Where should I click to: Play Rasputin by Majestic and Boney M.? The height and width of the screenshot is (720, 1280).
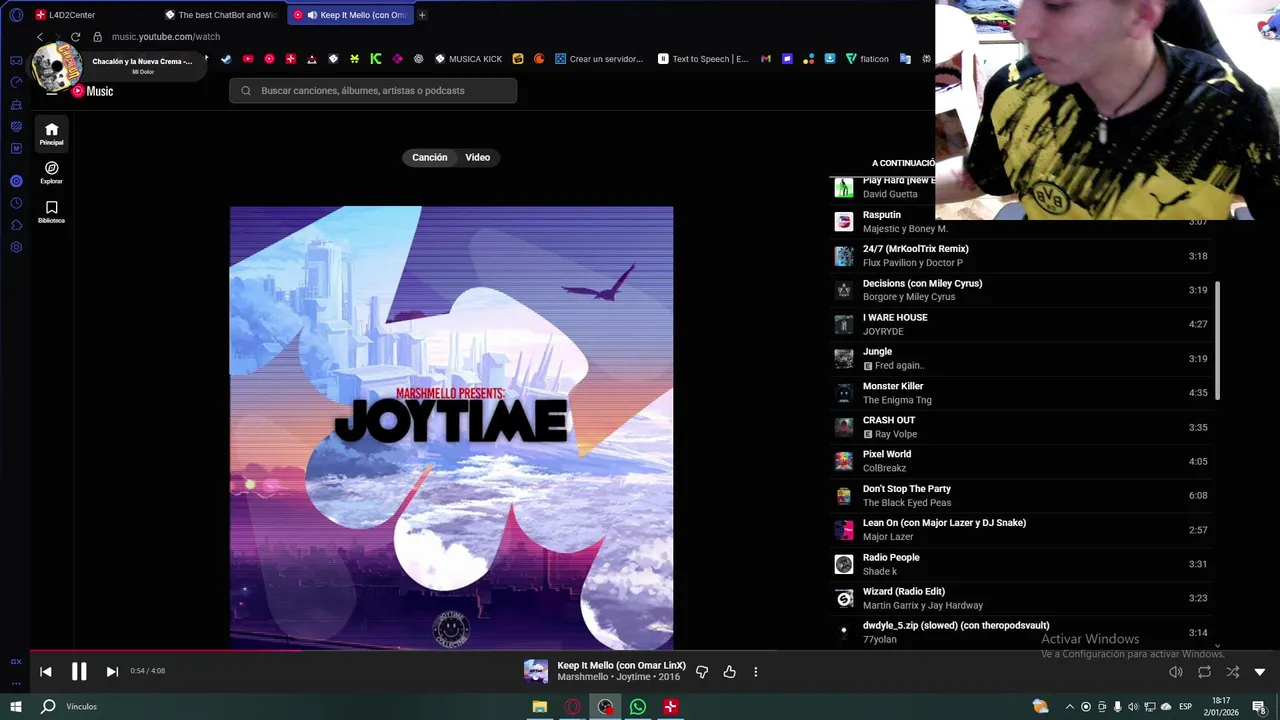click(1020, 222)
